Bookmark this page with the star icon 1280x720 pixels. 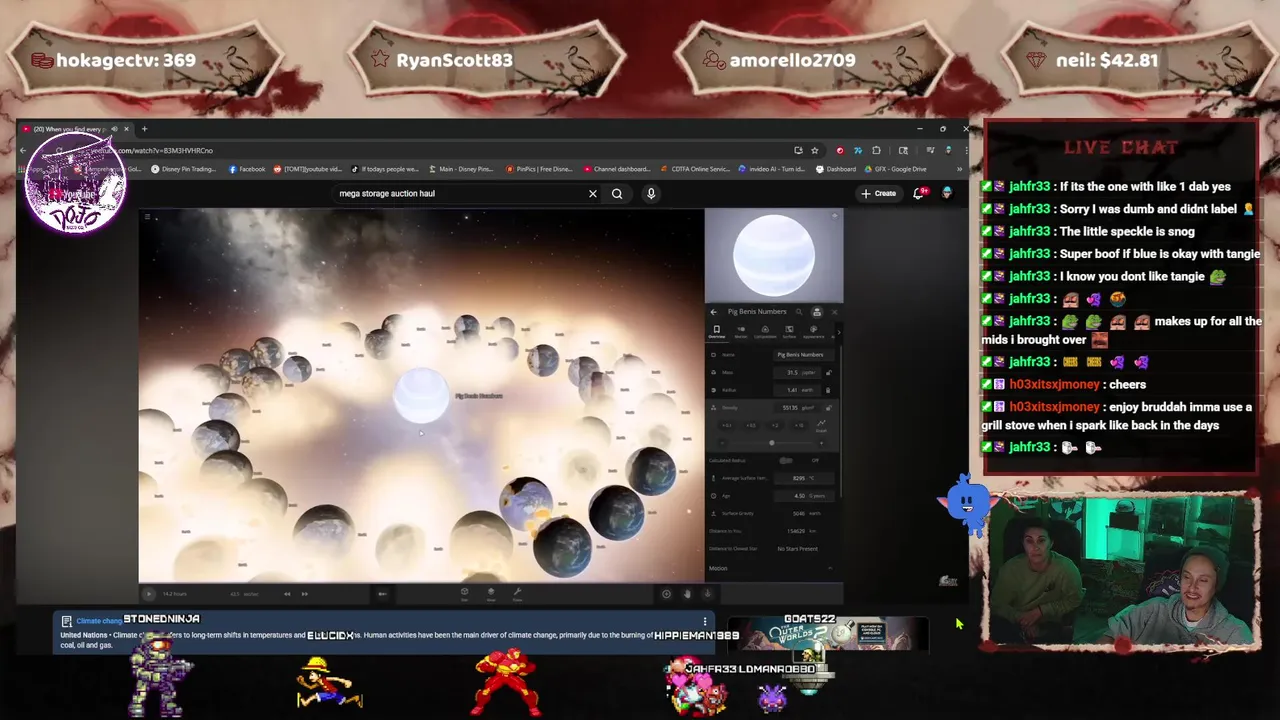pos(815,150)
